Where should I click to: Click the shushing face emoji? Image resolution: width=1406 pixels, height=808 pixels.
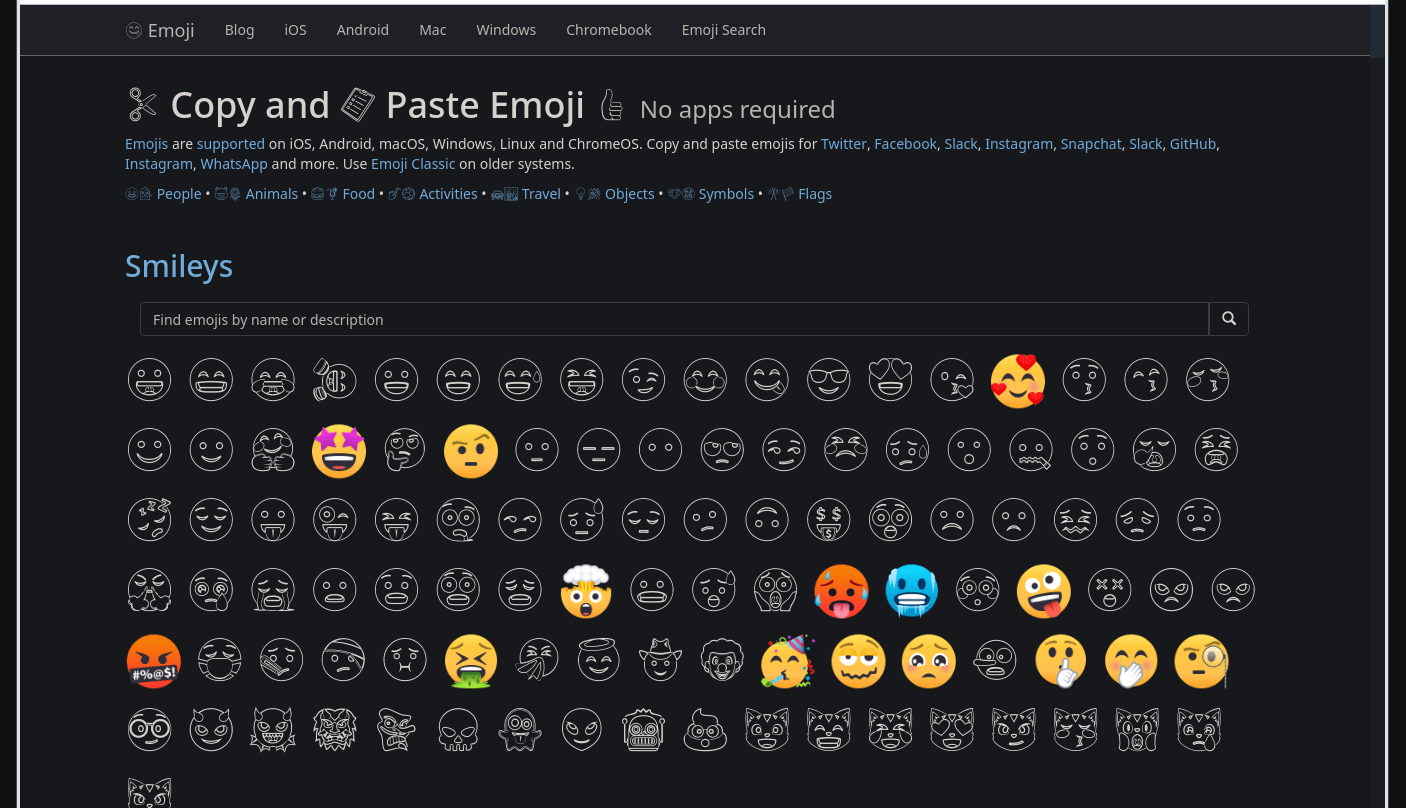1060,661
